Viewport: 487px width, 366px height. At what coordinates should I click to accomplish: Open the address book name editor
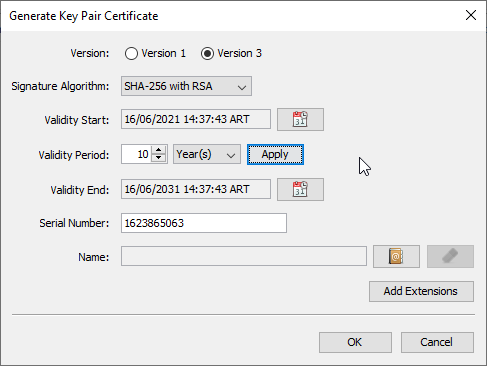[x=396, y=257]
